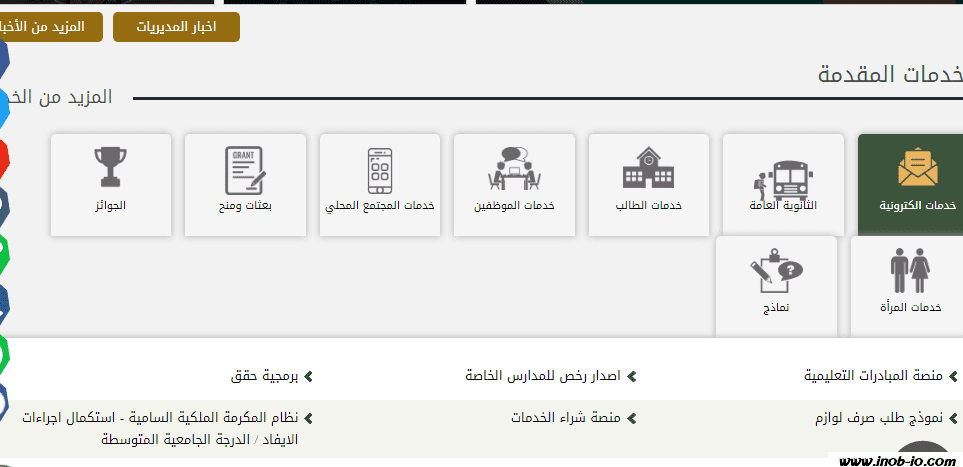Click the المزيد من الخدمات heading link

(58, 97)
